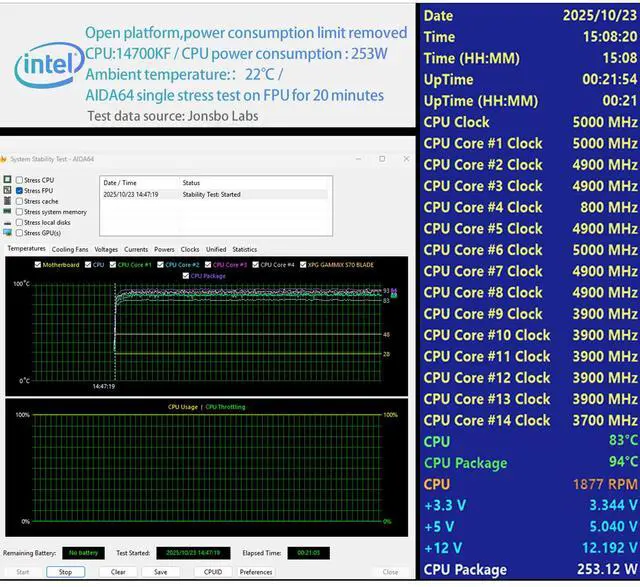Hide the CPU Package graph line
The height and width of the screenshot is (587, 640).
(185, 275)
